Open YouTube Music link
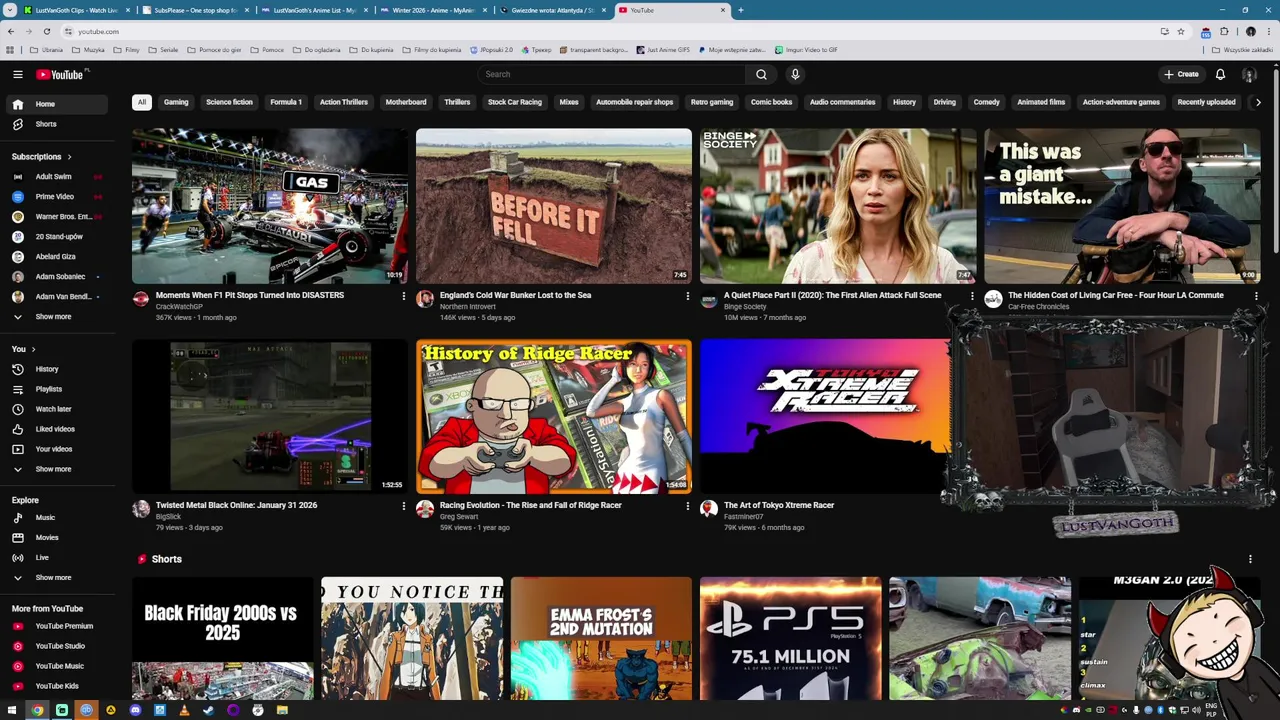The width and height of the screenshot is (1280, 720). click(59, 666)
